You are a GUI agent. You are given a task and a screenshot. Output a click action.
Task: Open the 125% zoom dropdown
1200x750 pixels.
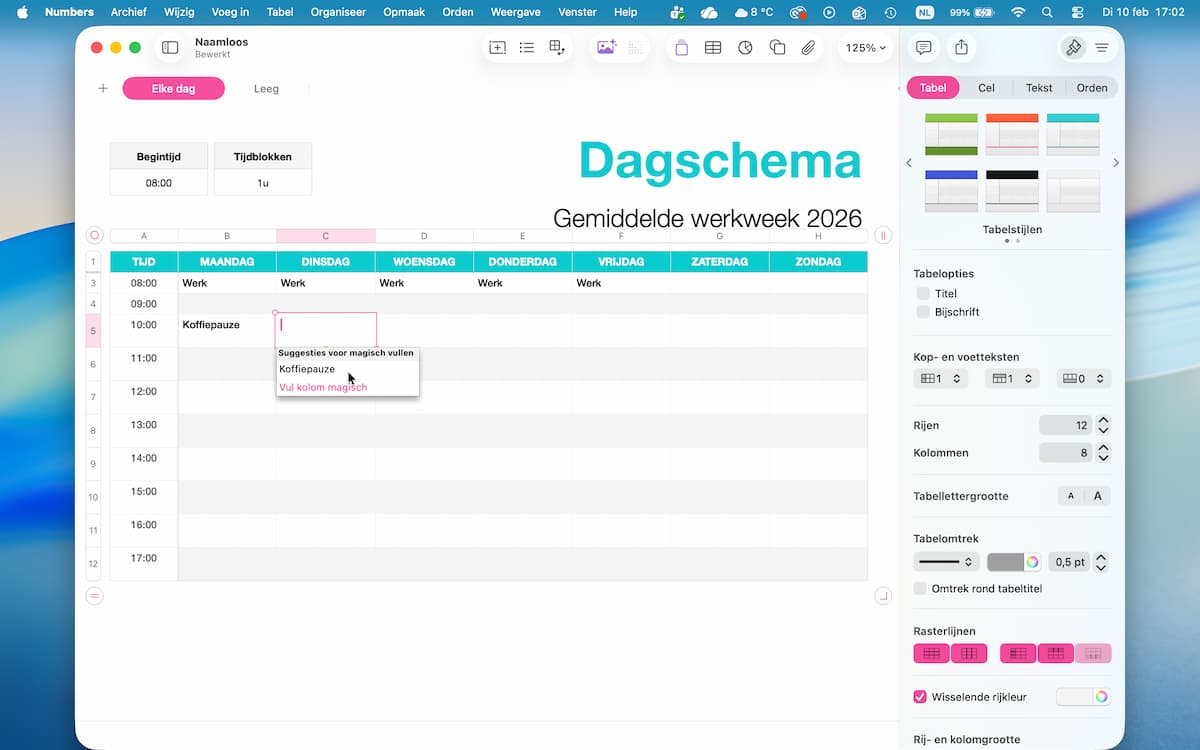coord(865,48)
